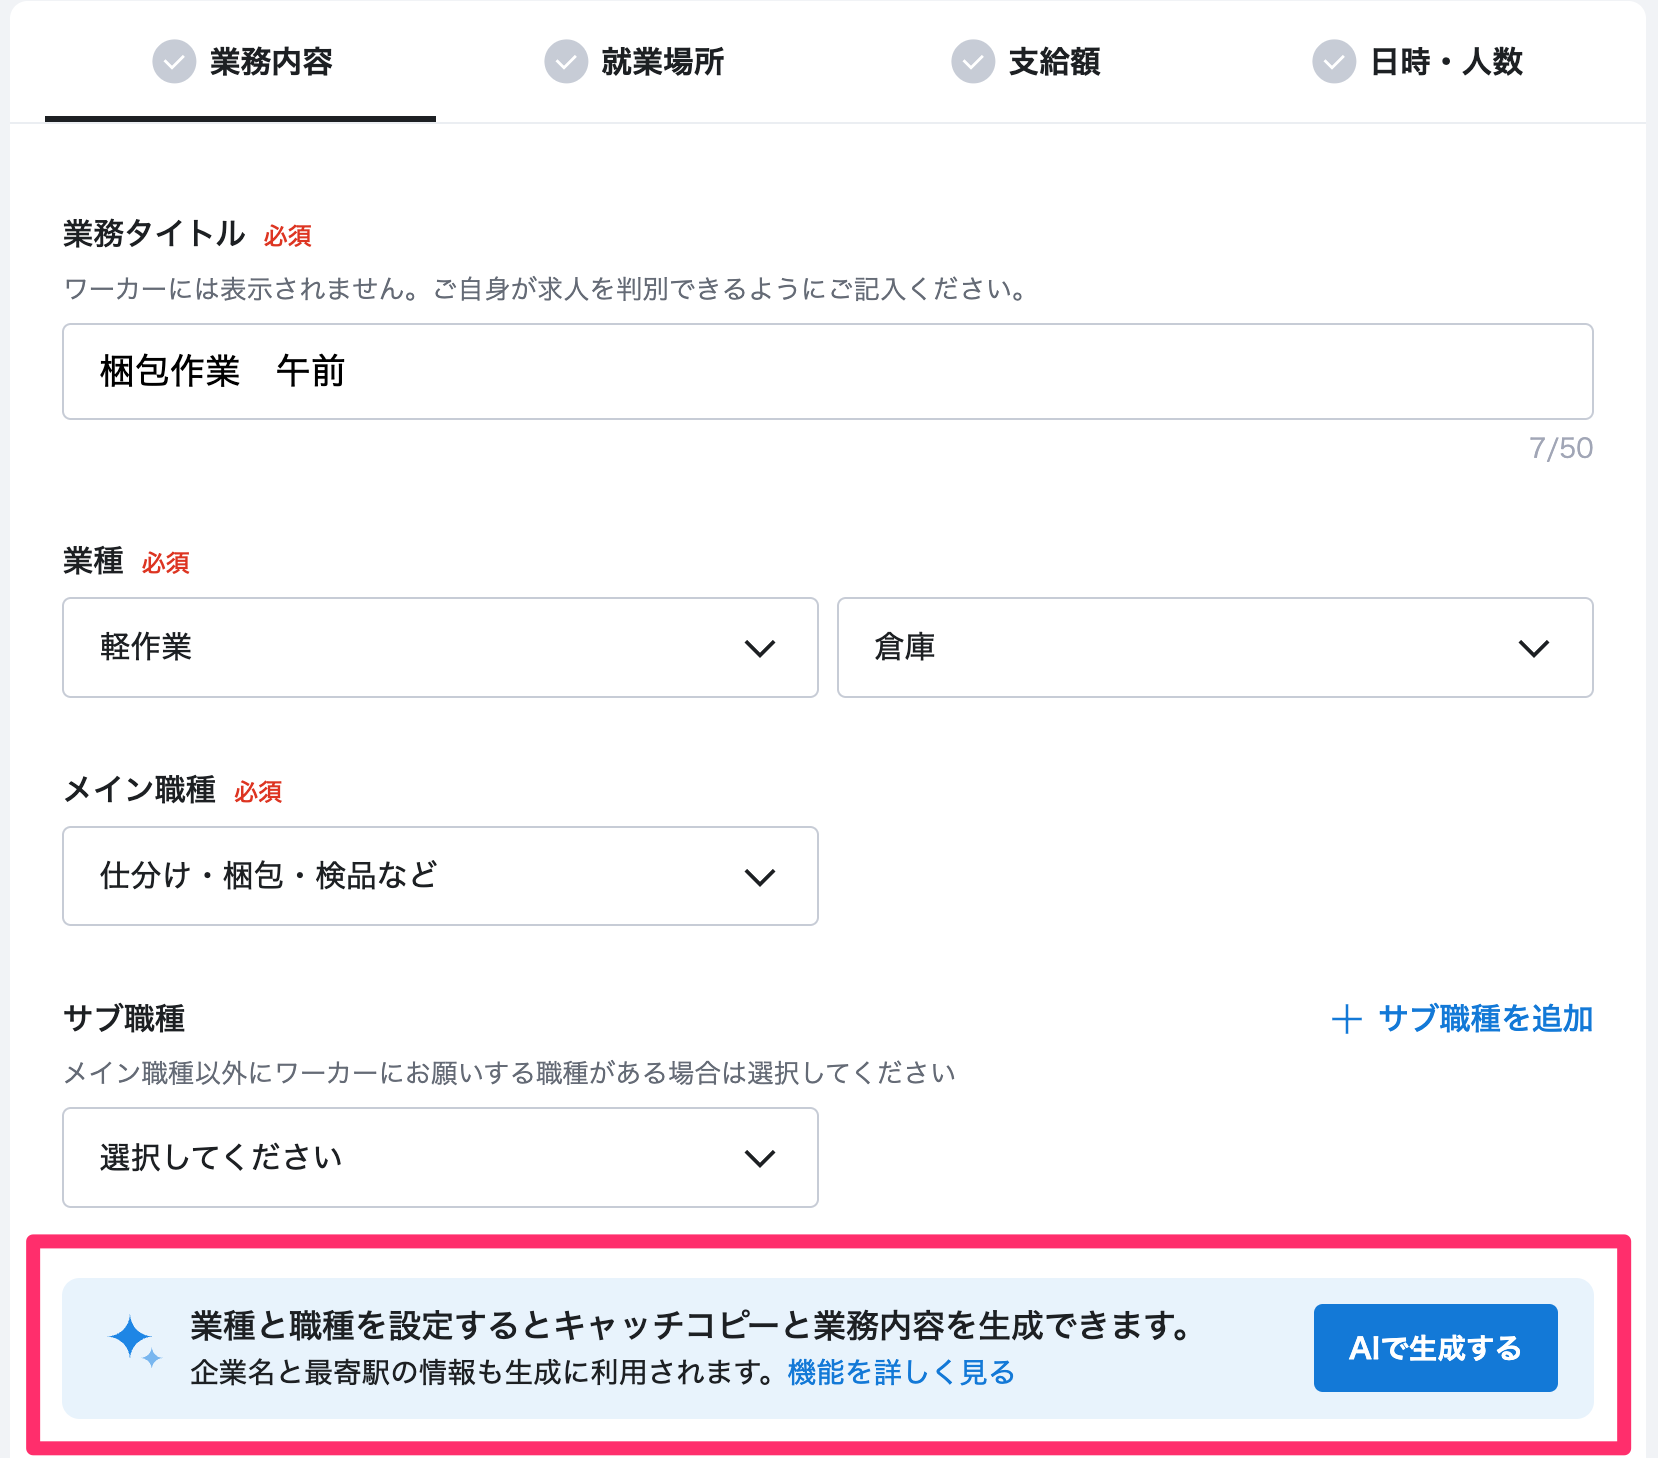Open the 倉庫 sub-industry dropdown

pyautogui.click(x=1214, y=648)
